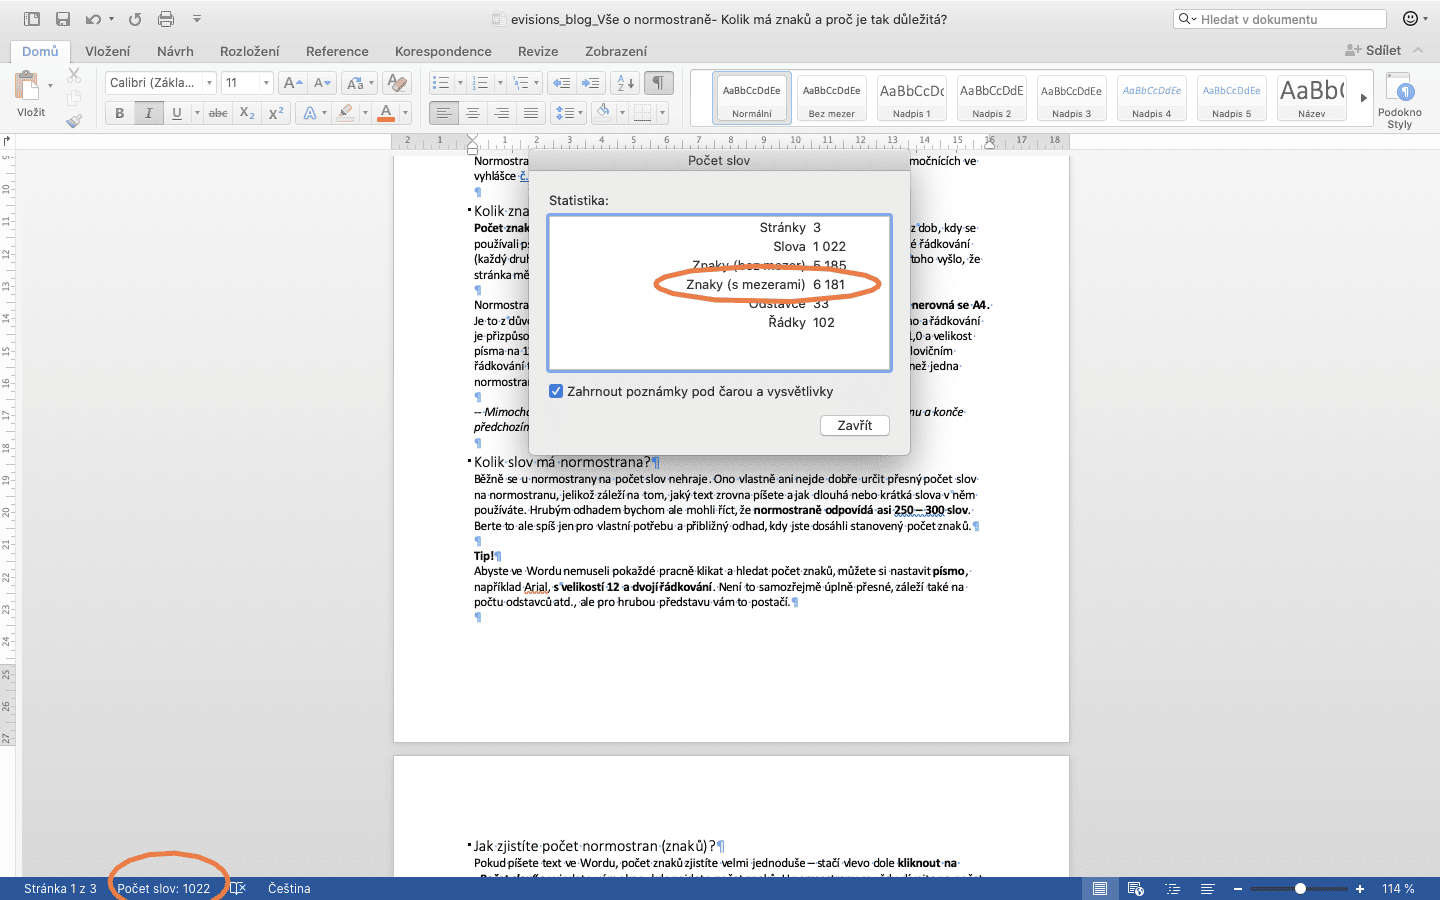Click the strikethrough abc icon

[218, 113]
